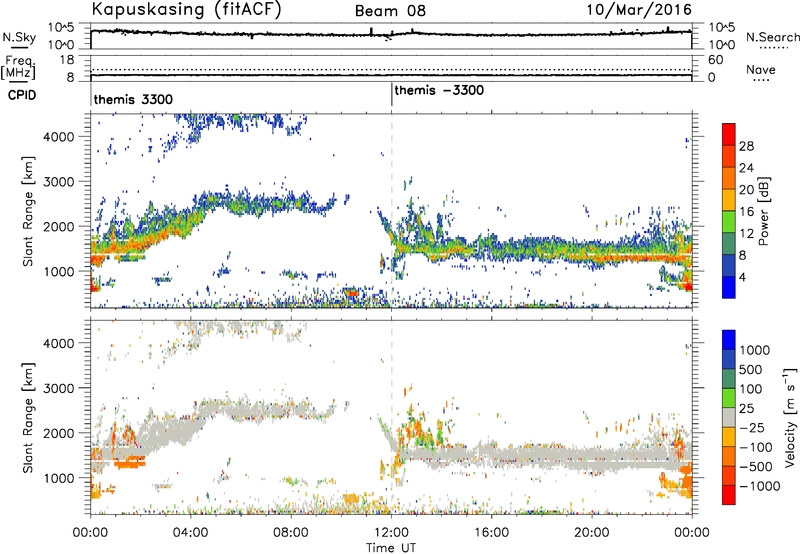This screenshot has height=554, width=800.
Task: Select the Beam 08 label
Action: [390, 11]
